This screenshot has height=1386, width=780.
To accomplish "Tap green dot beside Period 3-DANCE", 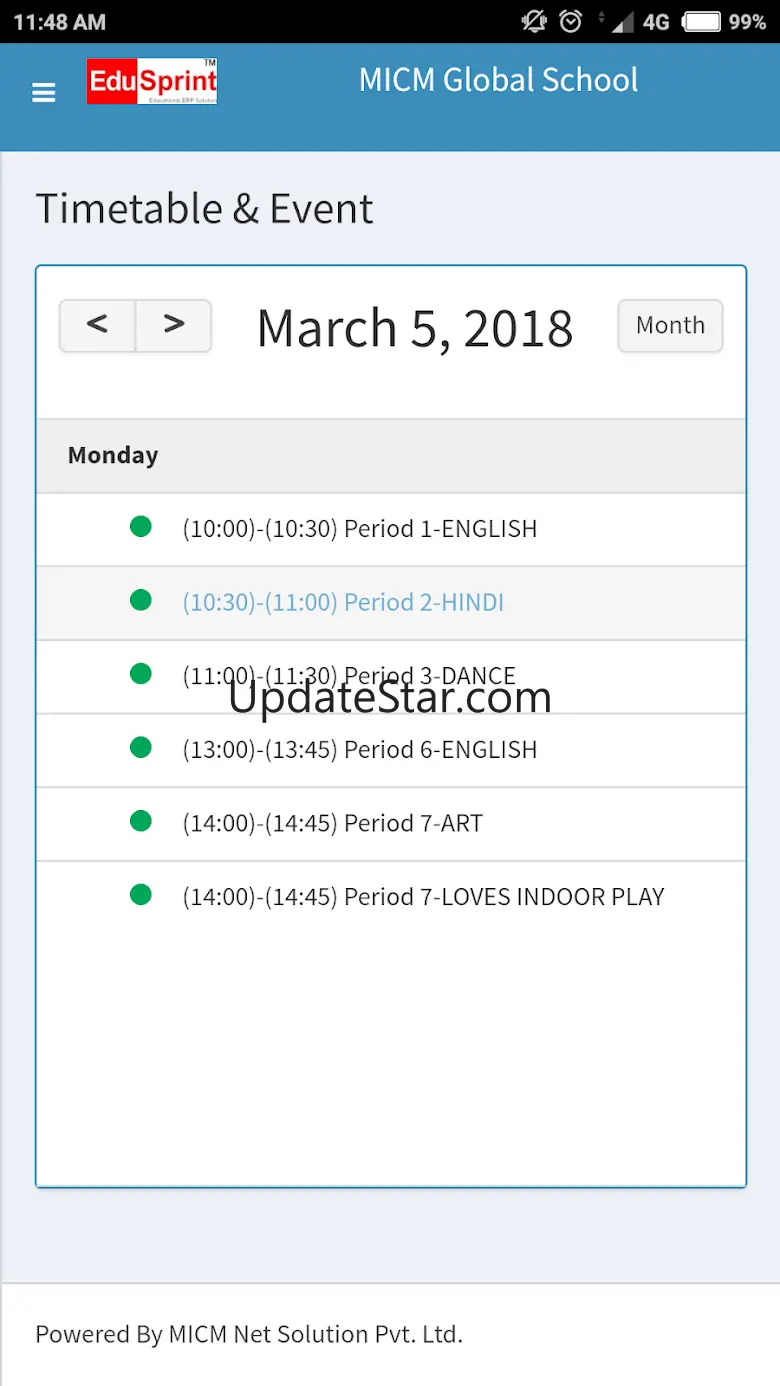I will (141, 674).
